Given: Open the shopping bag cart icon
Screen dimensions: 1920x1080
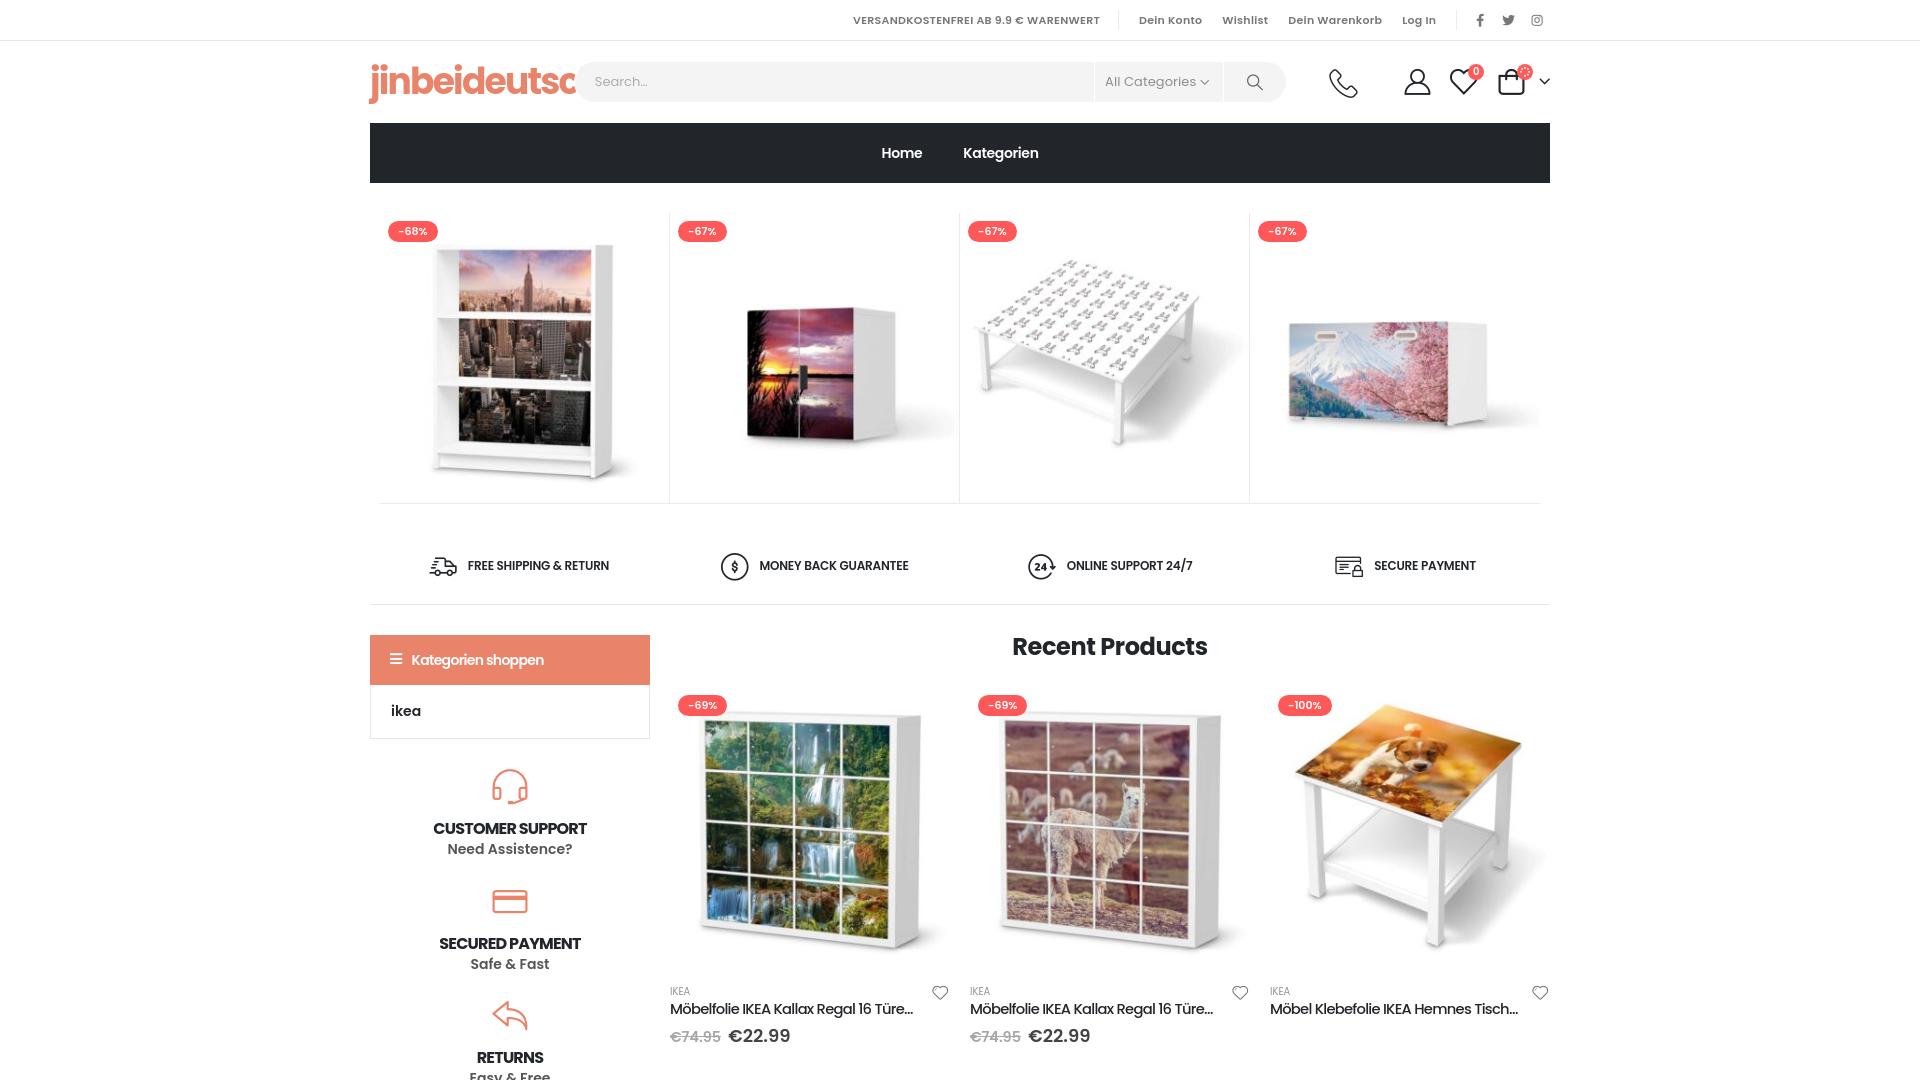Looking at the screenshot, I should click(1511, 82).
